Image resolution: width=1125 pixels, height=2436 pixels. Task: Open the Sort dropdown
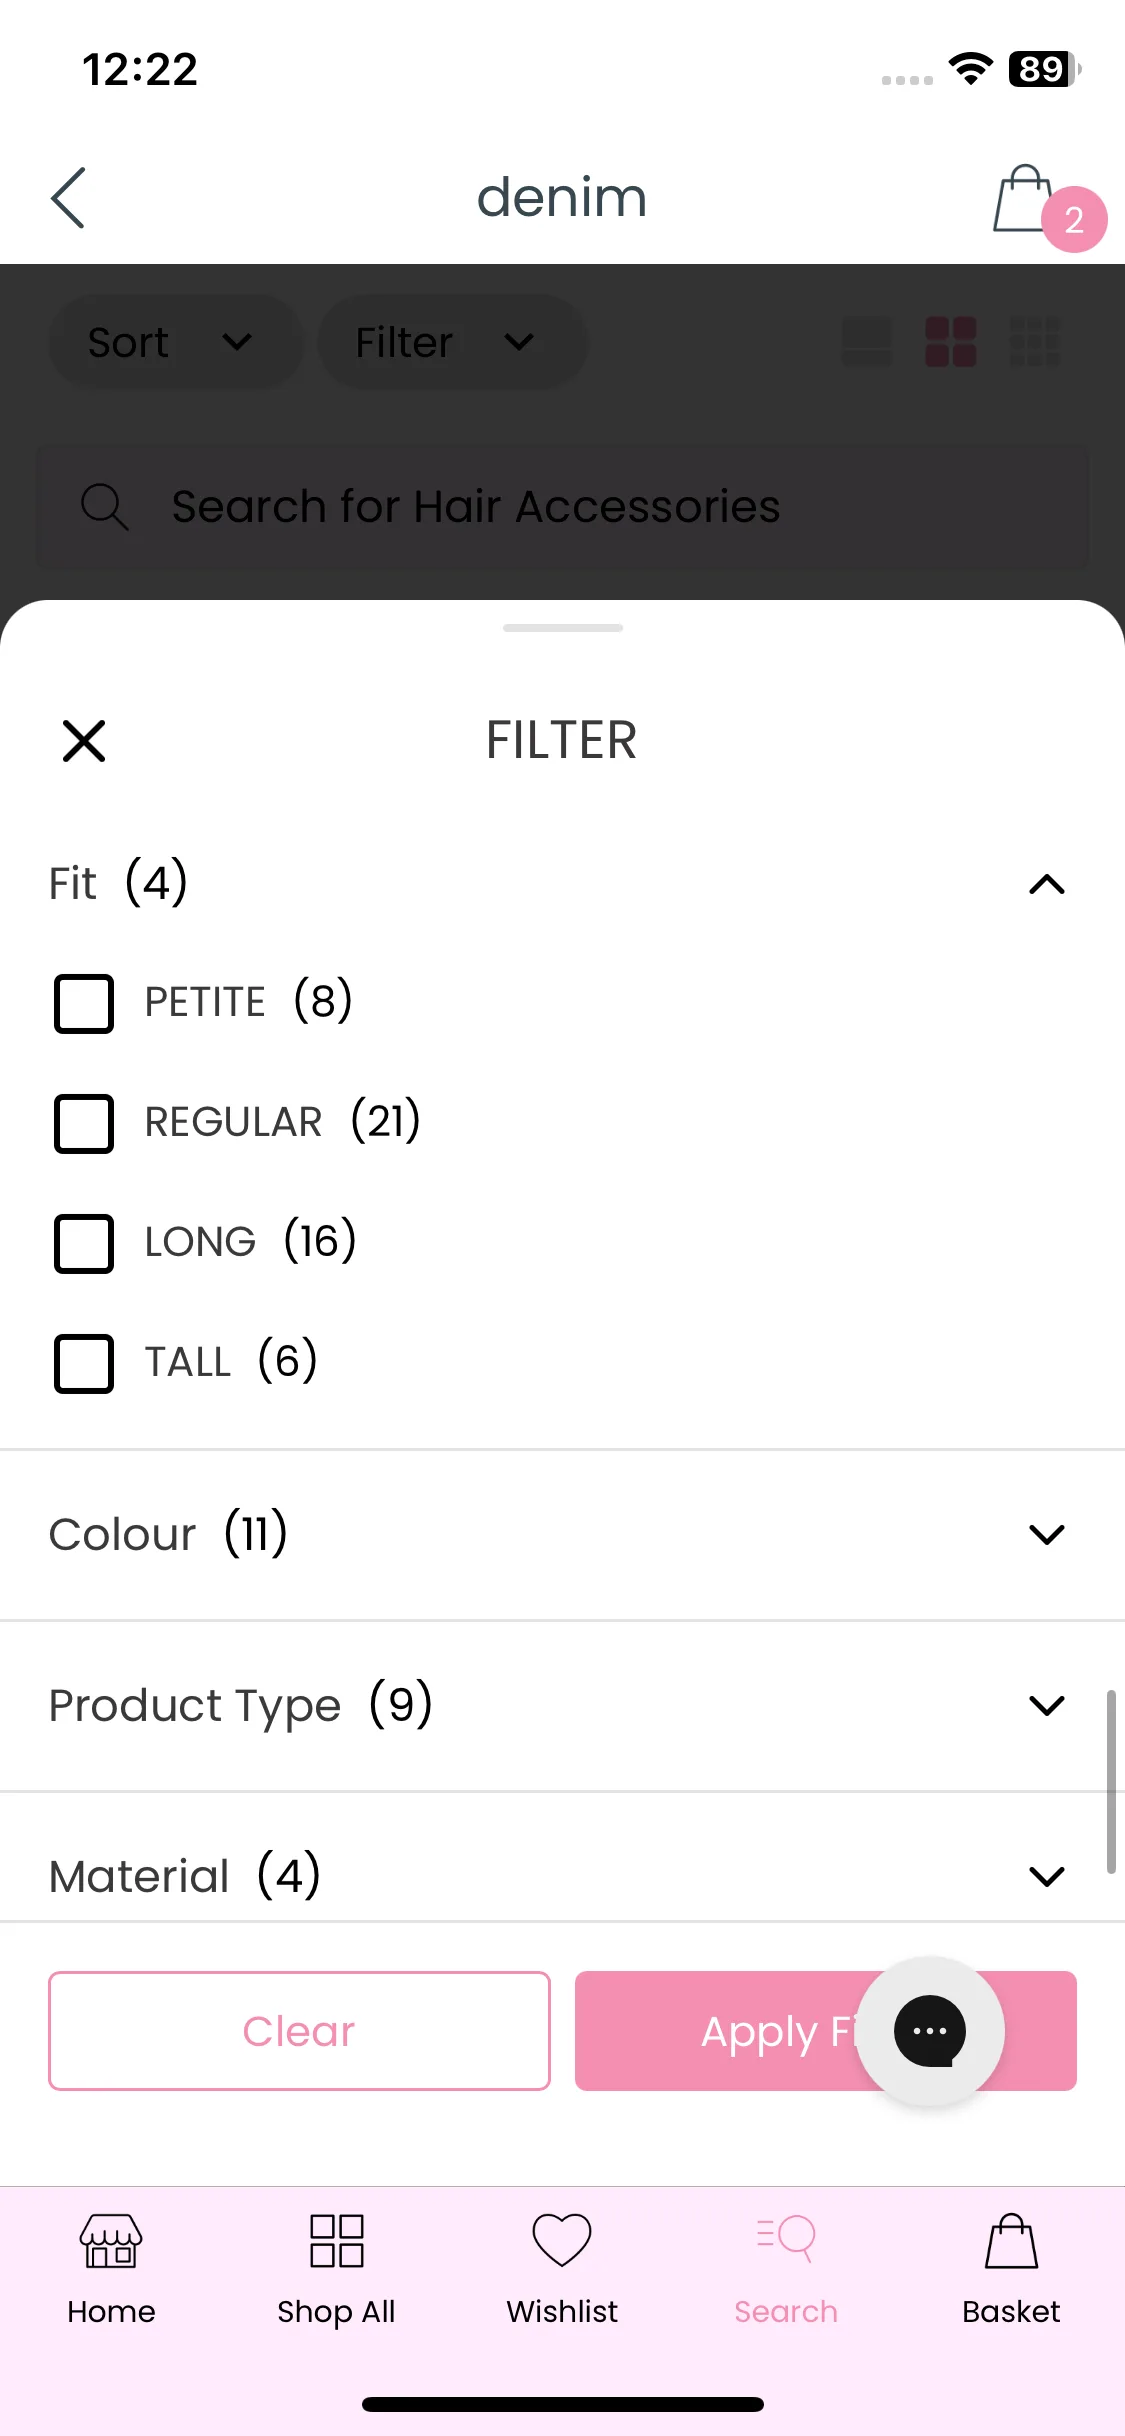(x=176, y=342)
